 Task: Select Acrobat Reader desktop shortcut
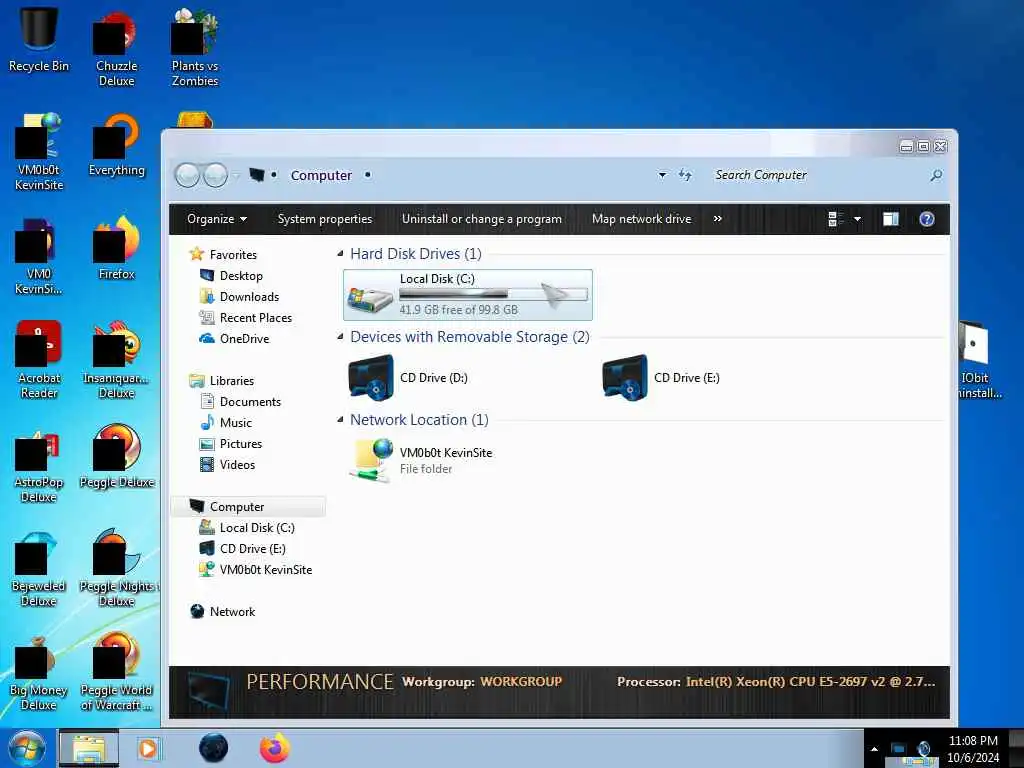click(x=39, y=360)
